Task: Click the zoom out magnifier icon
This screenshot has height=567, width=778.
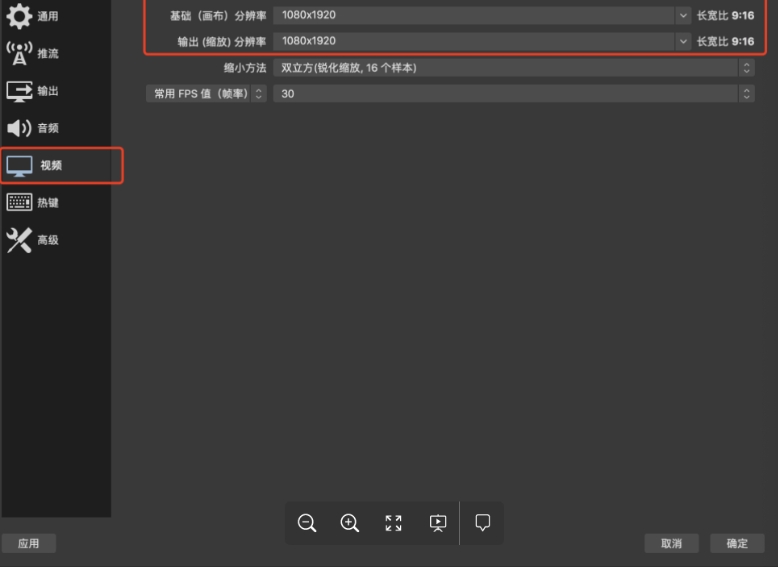Action: [x=307, y=523]
